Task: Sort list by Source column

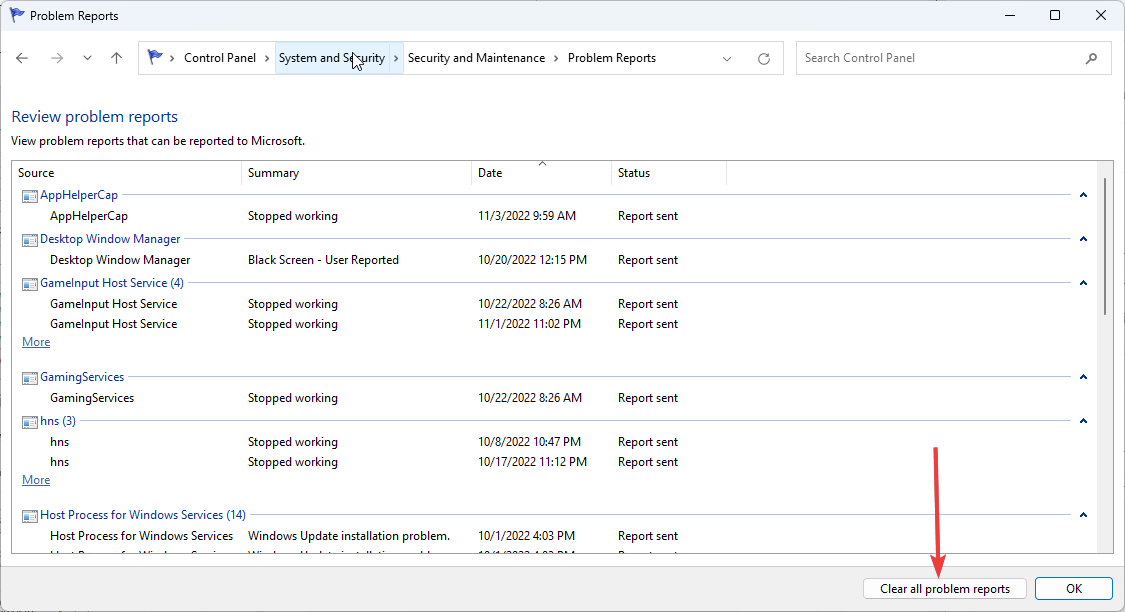Action: pos(126,173)
